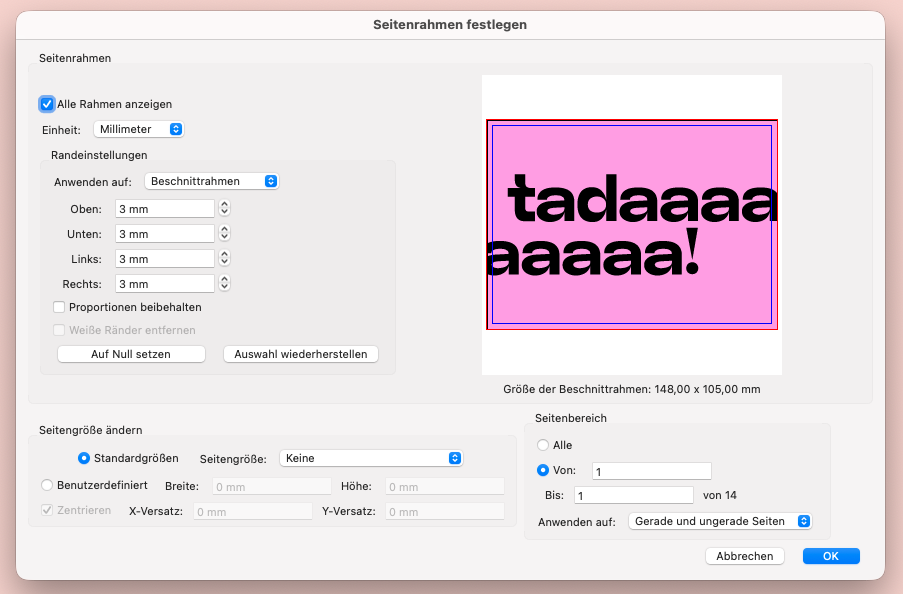This screenshot has width=903, height=594.
Task: Open Beschnittrahmen dropdown under Randeinstellungen
Action: (211, 181)
